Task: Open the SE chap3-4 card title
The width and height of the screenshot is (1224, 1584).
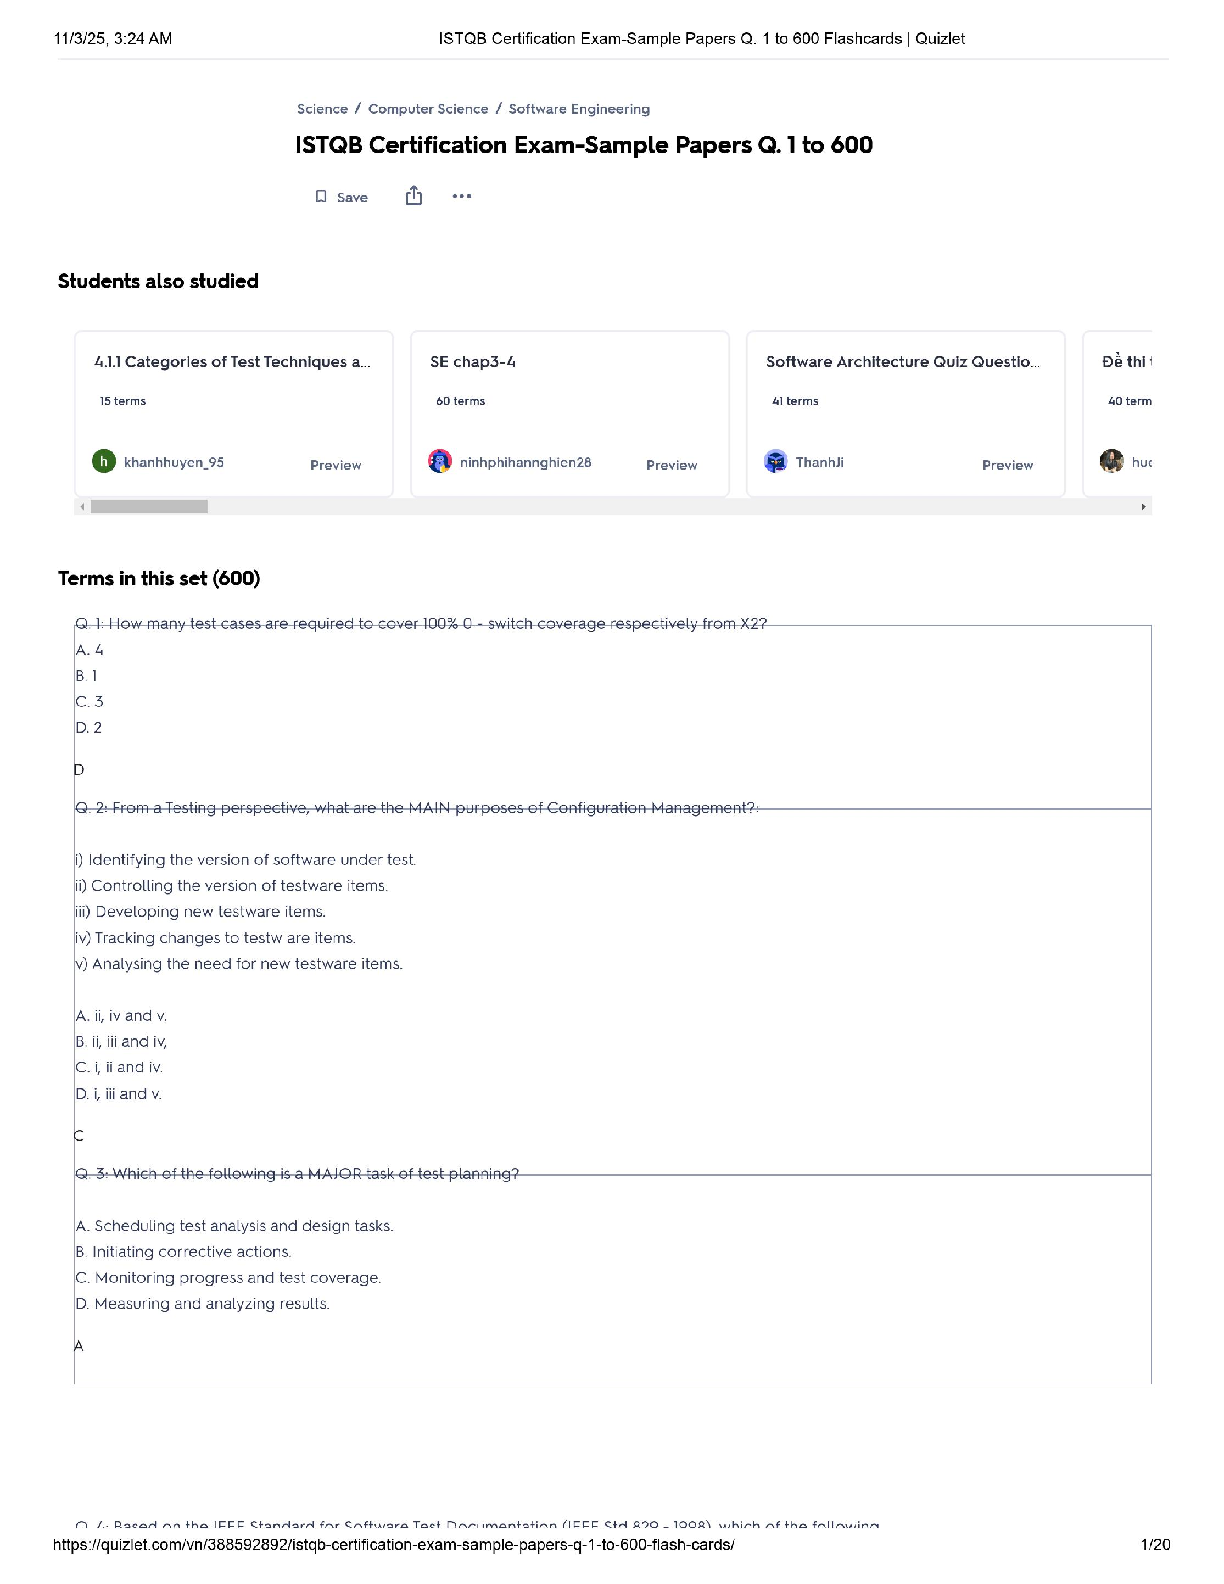Action: click(473, 362)
